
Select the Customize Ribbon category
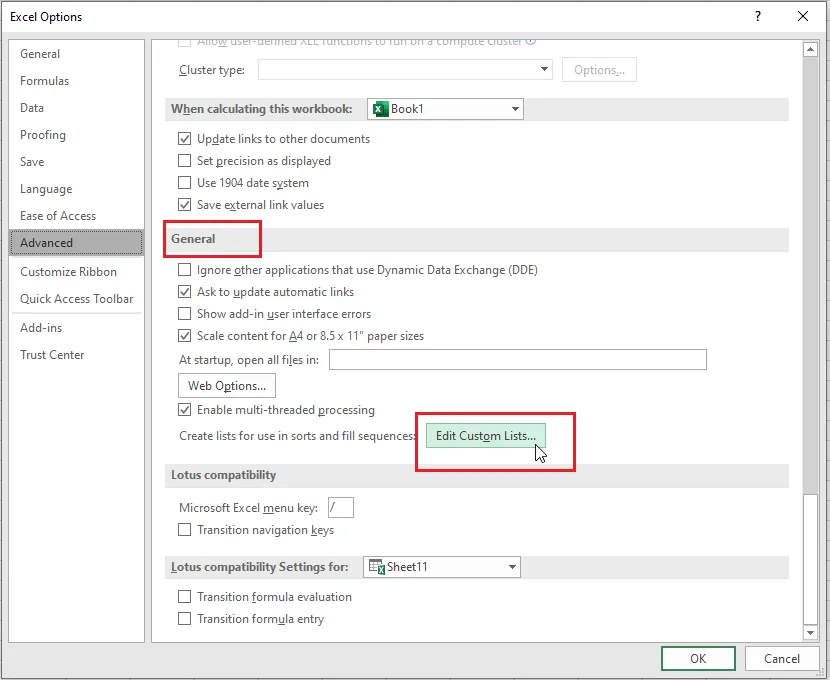76,271
